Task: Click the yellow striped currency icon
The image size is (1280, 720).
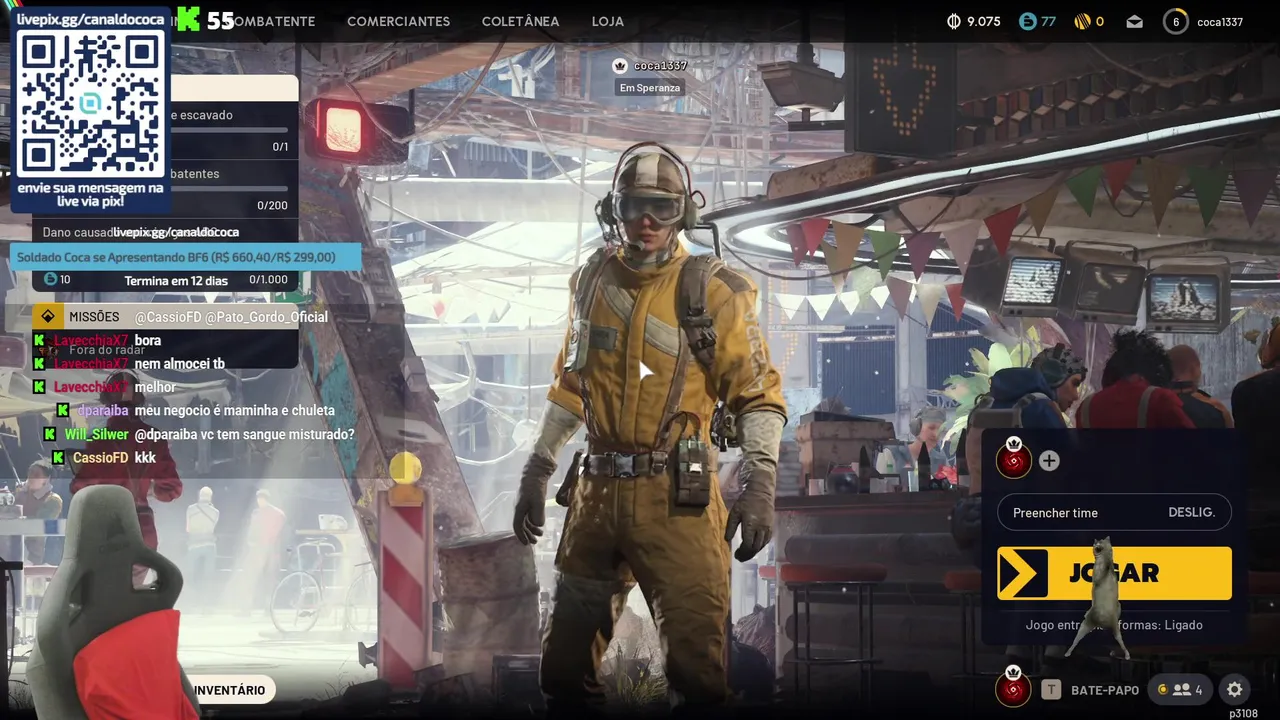Action: pyautogui.click(x=1082, y=21)
